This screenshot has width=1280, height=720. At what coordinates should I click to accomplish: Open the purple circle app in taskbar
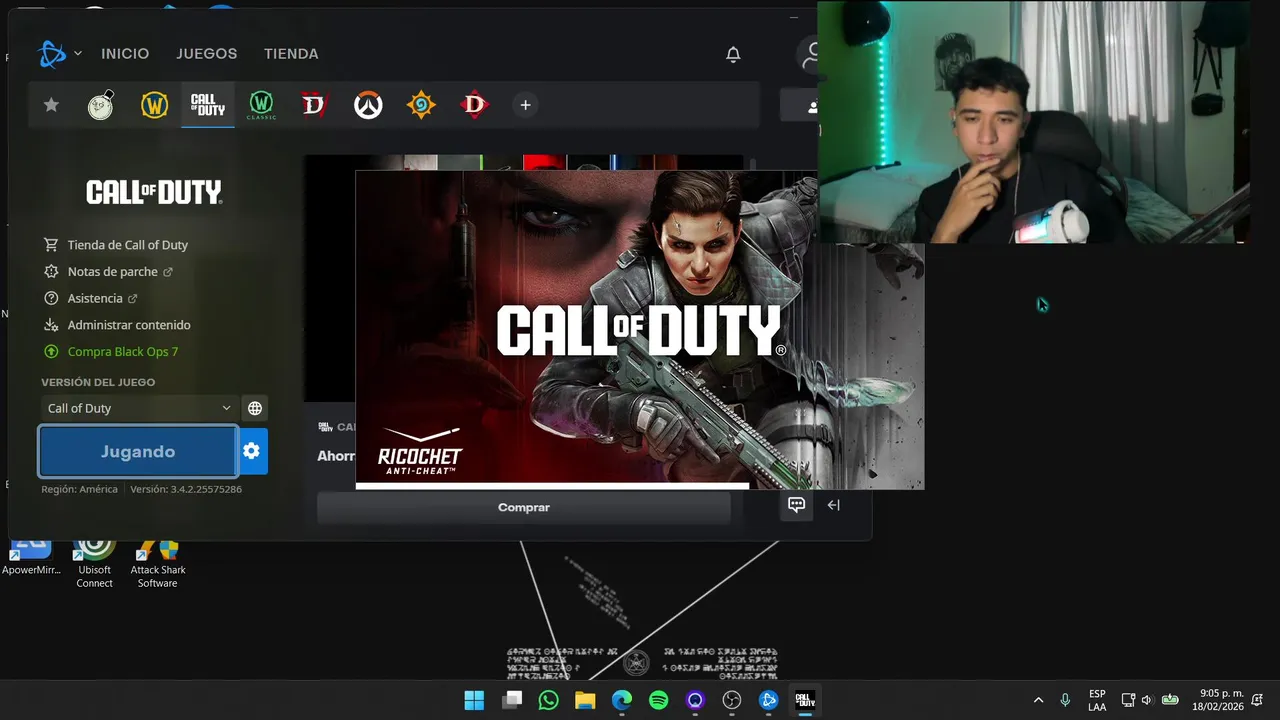click(695, 700)
